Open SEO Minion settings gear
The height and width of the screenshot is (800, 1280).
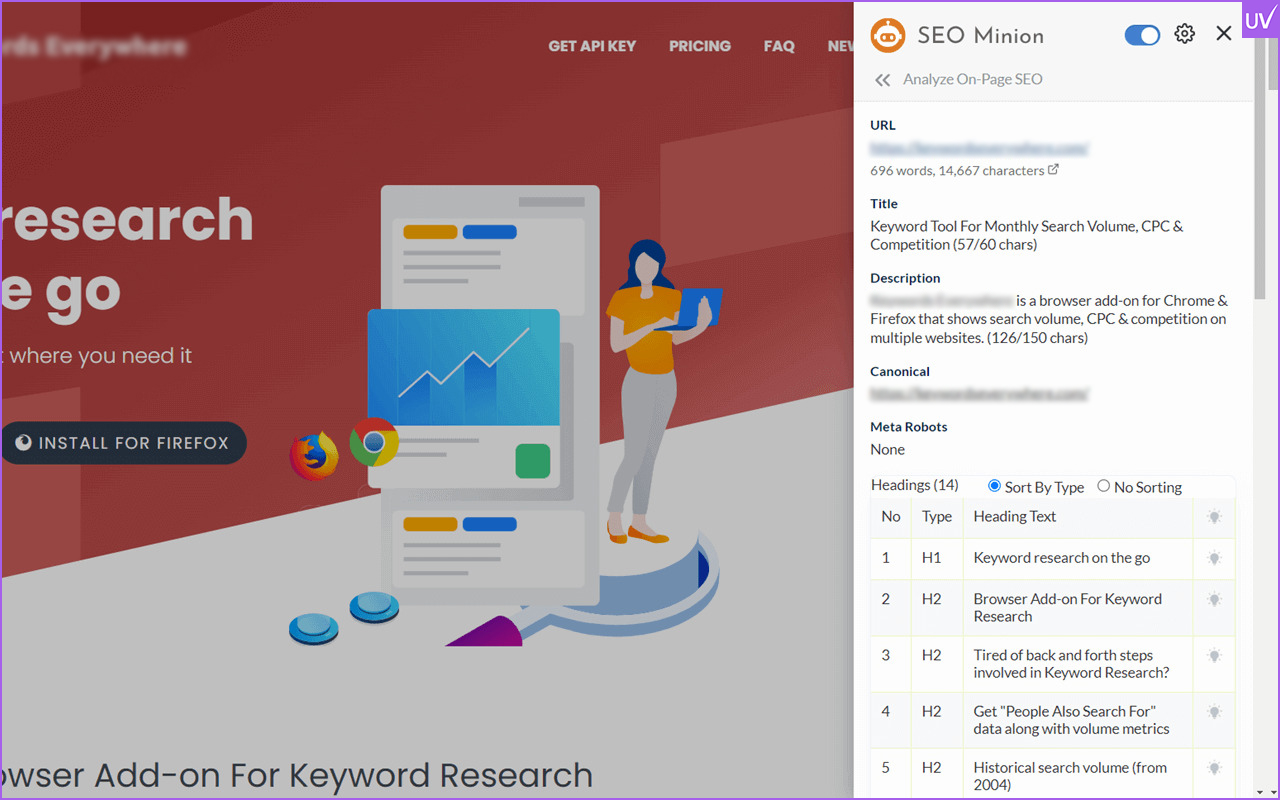pos(1185,34)
